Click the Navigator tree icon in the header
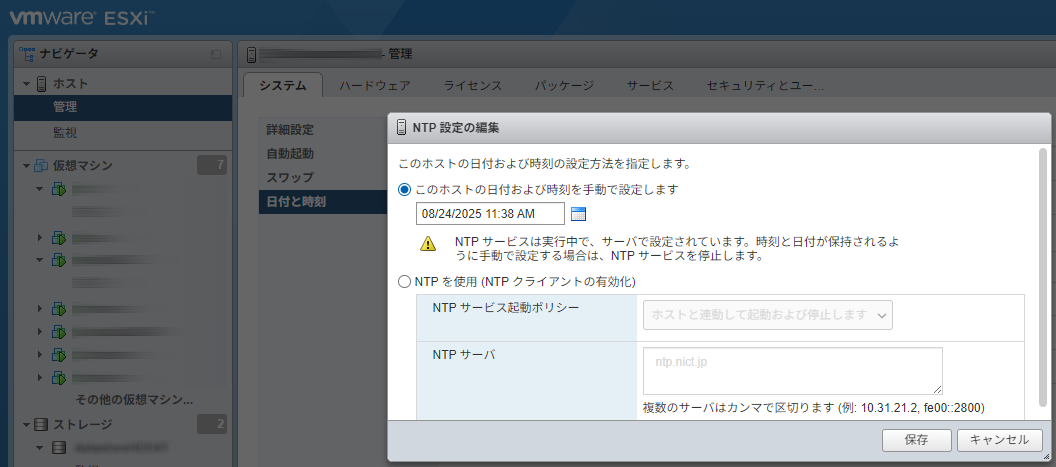The width and height of the screenshot is (1056, 467). click(x=27, y=54)
